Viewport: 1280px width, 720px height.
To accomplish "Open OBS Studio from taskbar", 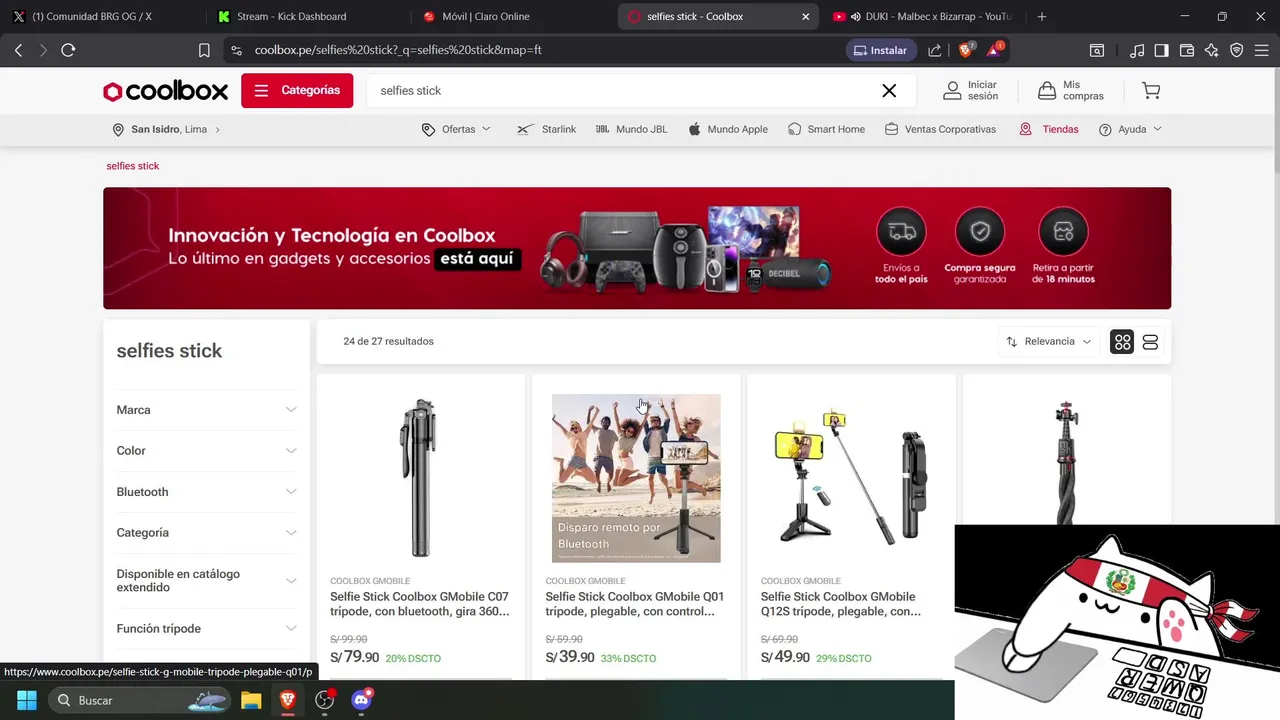I will (x=324, y=700).
